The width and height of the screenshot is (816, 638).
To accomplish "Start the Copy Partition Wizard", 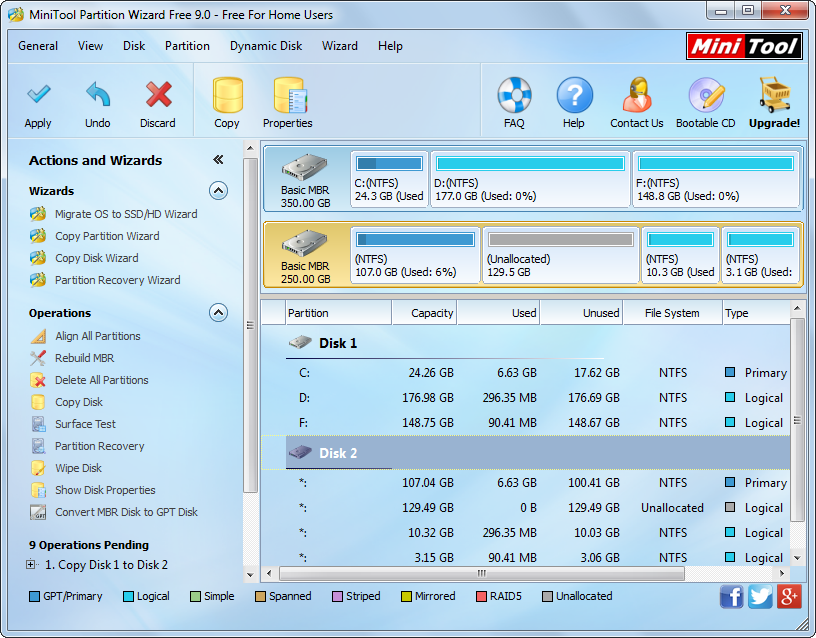I will point(107,236).
